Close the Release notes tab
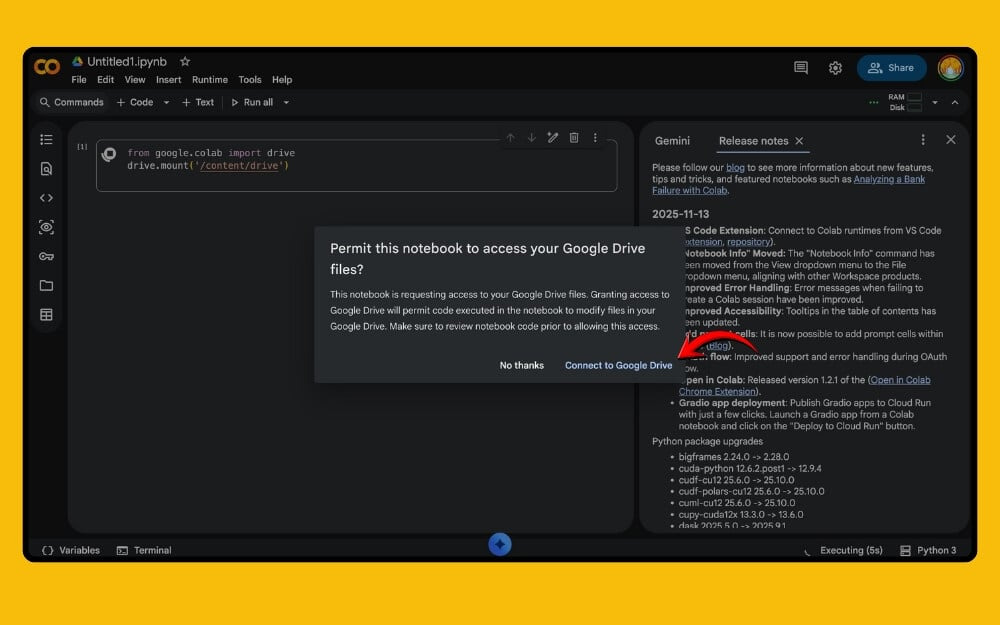The width and height of the screenshot is (1000, 625). click(x=799, y=141)
